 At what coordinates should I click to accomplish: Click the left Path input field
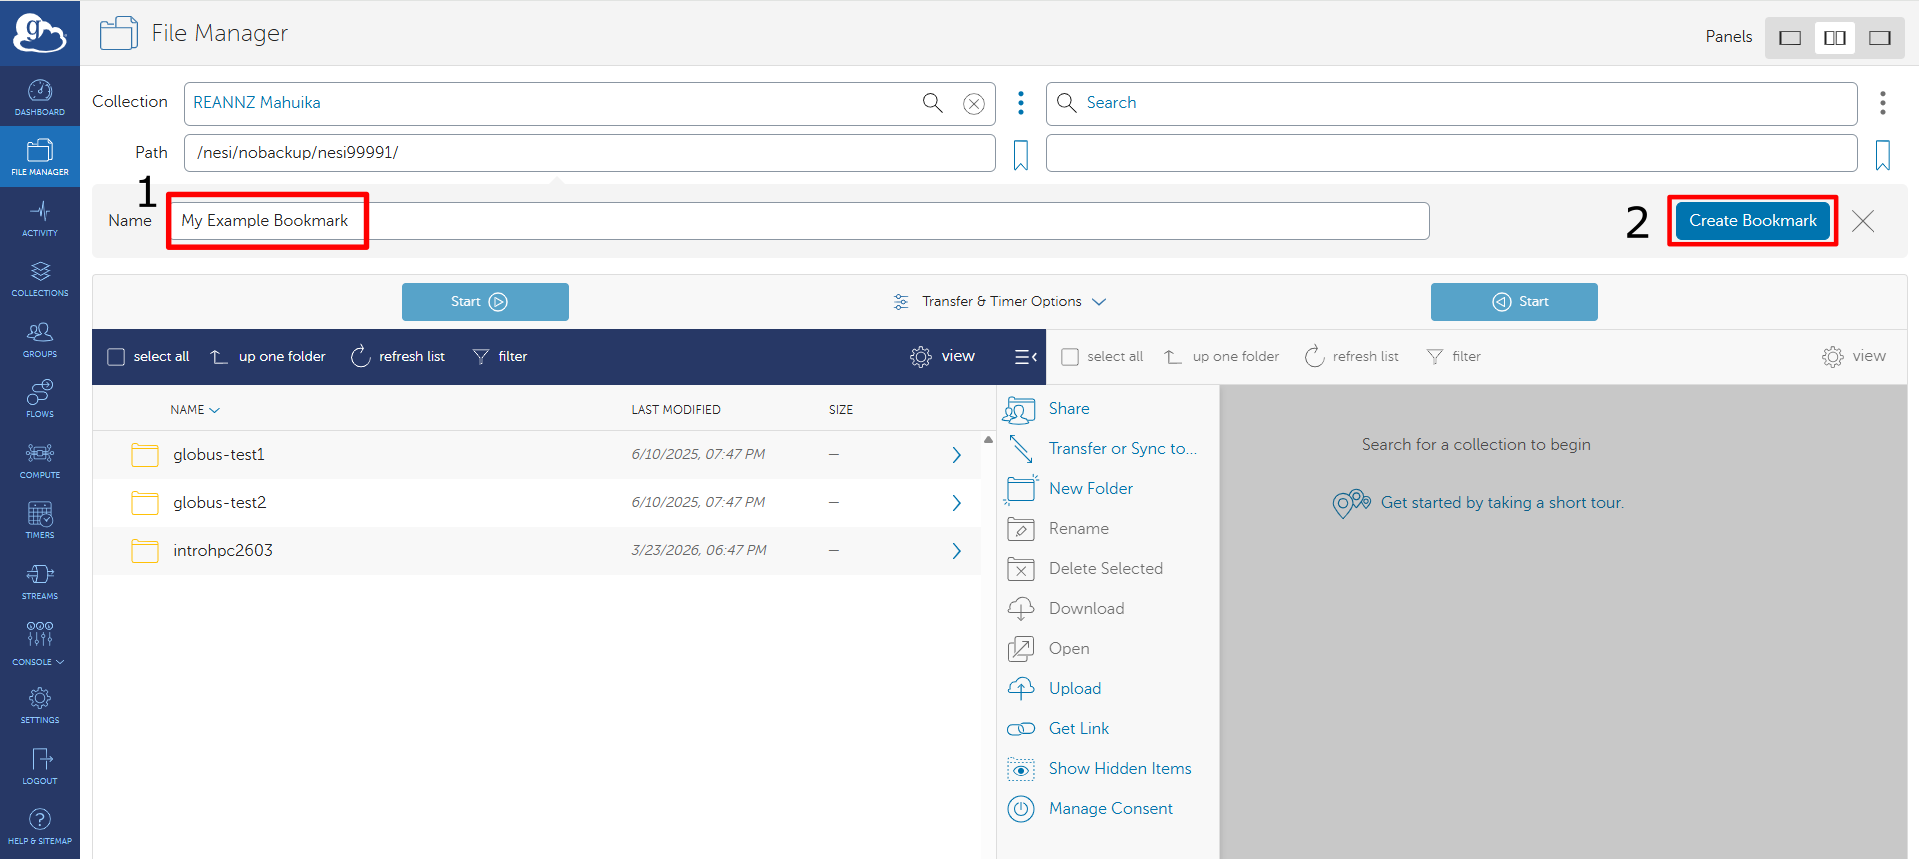590,153
